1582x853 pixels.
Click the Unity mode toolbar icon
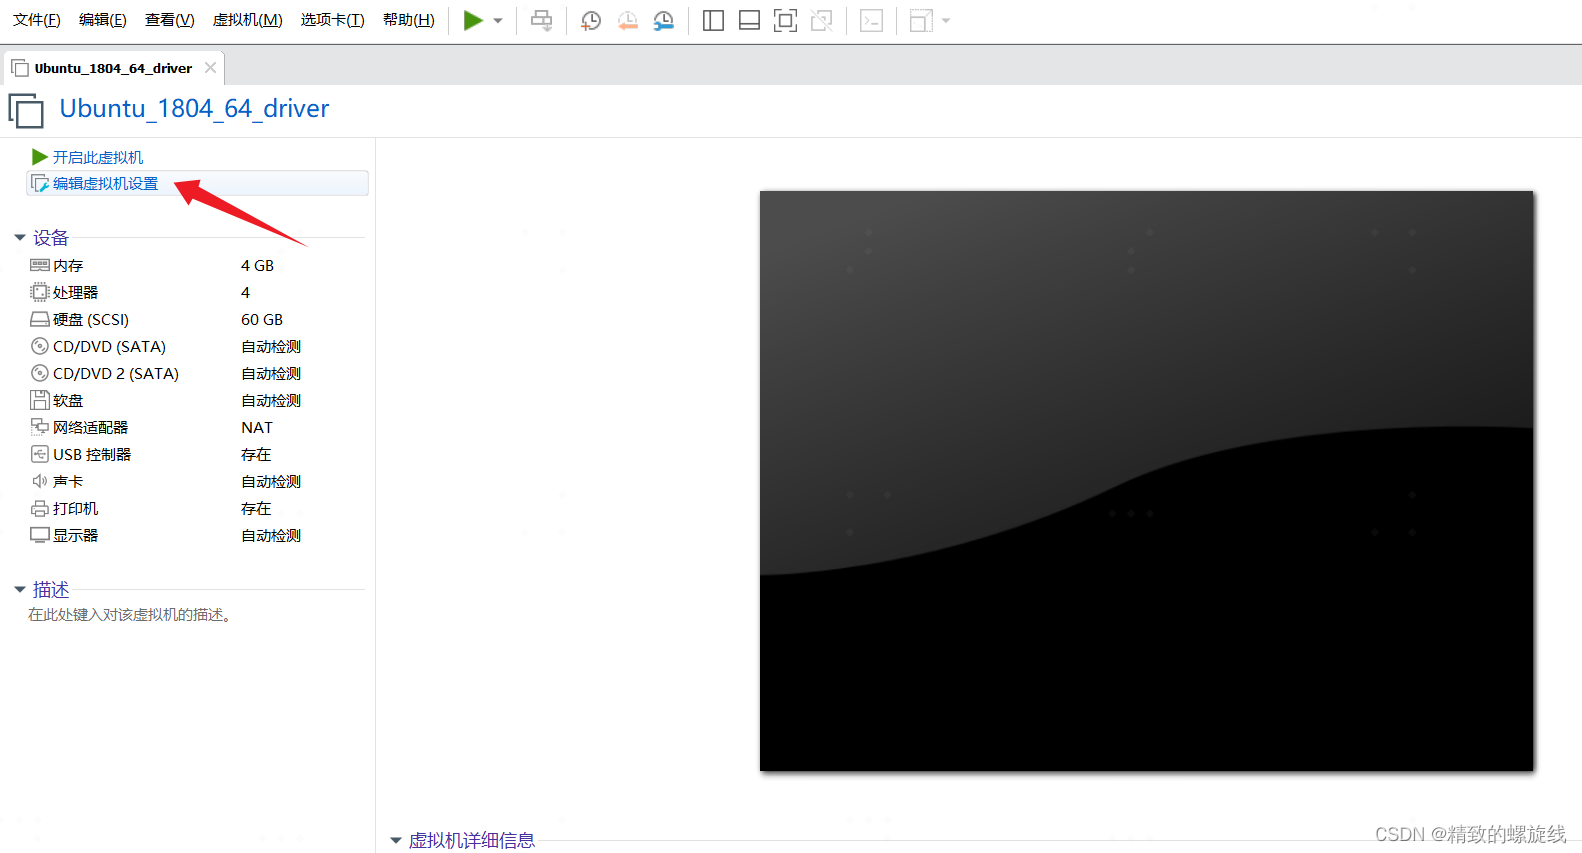pos(822,20)
